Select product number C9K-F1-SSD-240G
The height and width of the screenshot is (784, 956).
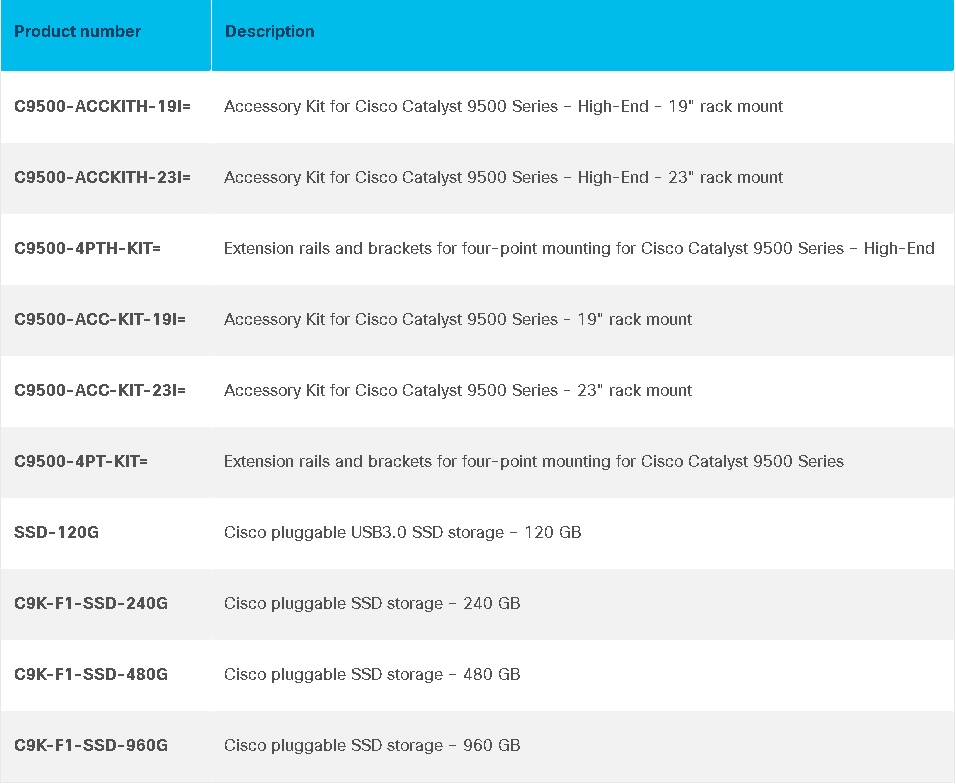[x=91, y=603]
